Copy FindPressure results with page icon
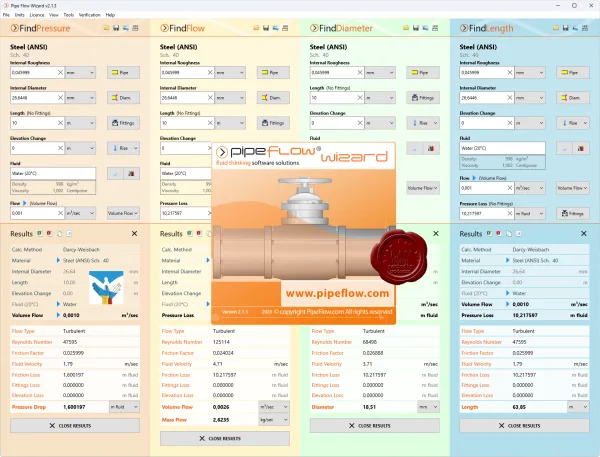600x457 pixels. [x=59, y=233]
